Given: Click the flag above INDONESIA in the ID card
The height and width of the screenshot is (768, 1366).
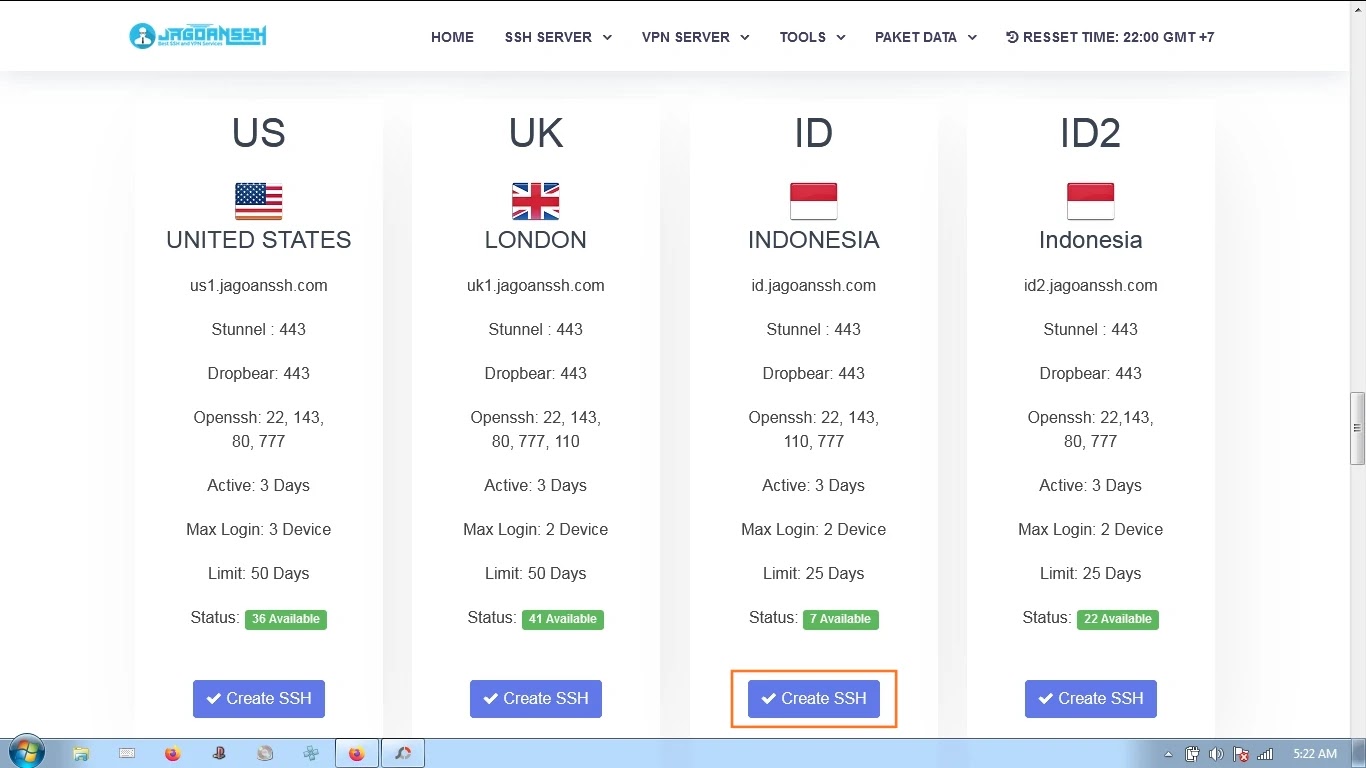Looking at the screenshot, I should pos(813,201).
